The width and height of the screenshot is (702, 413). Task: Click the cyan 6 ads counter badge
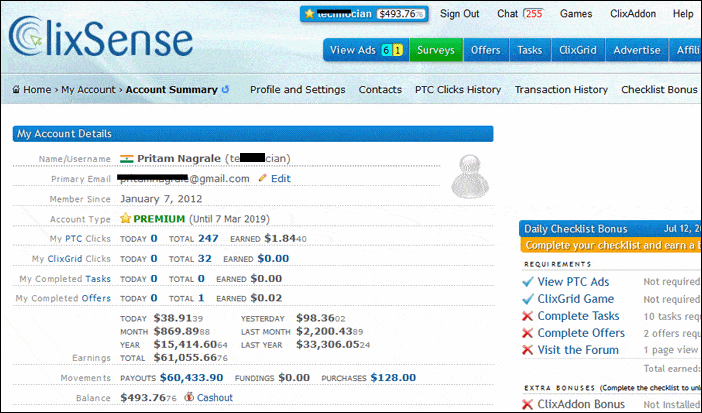pos(386,50)
